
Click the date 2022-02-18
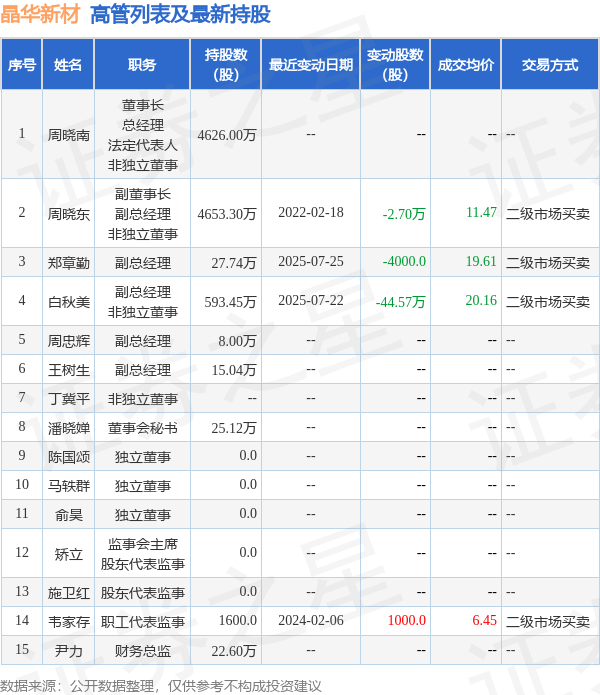[311, 212]
